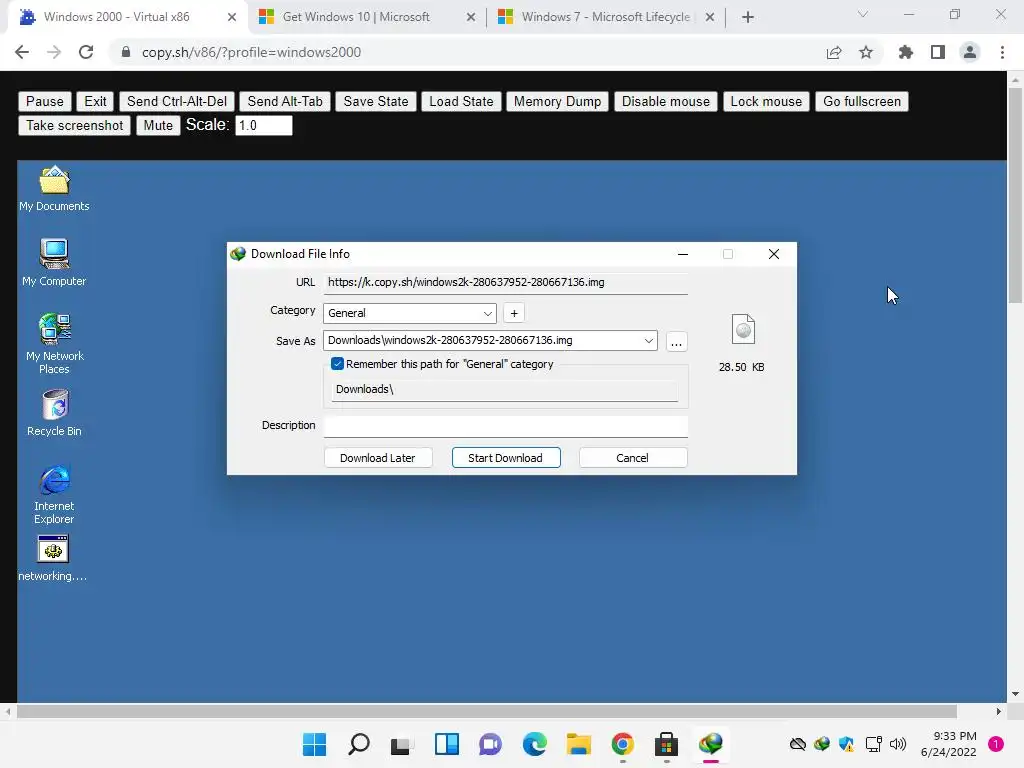The height and width of the screenshot is (768, 1024).
Task: Click the horizontal scrollbar at page bottom
Action: tap(487, 711)
